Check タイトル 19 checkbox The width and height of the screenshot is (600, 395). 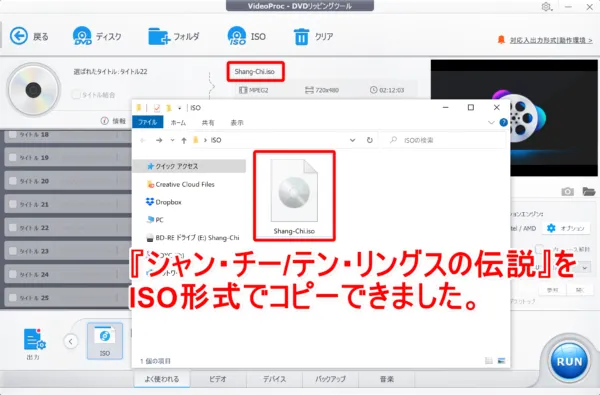(13, 157)
